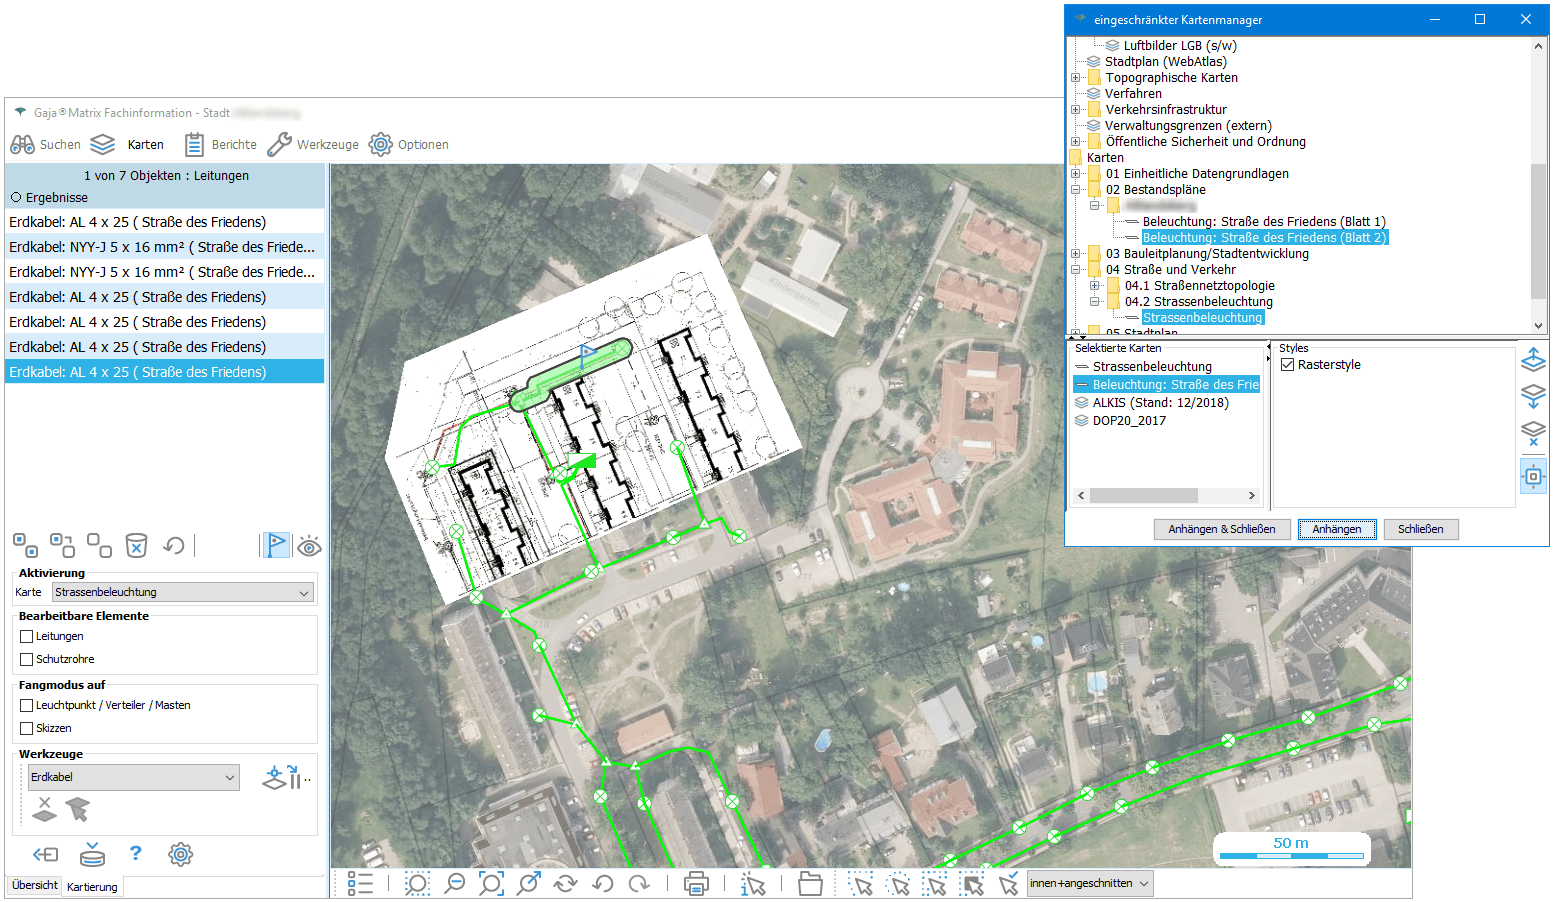Screen dimensions: 1554x902
Task: Click the info cursor identify tool
Action: [x=753, y=883]
